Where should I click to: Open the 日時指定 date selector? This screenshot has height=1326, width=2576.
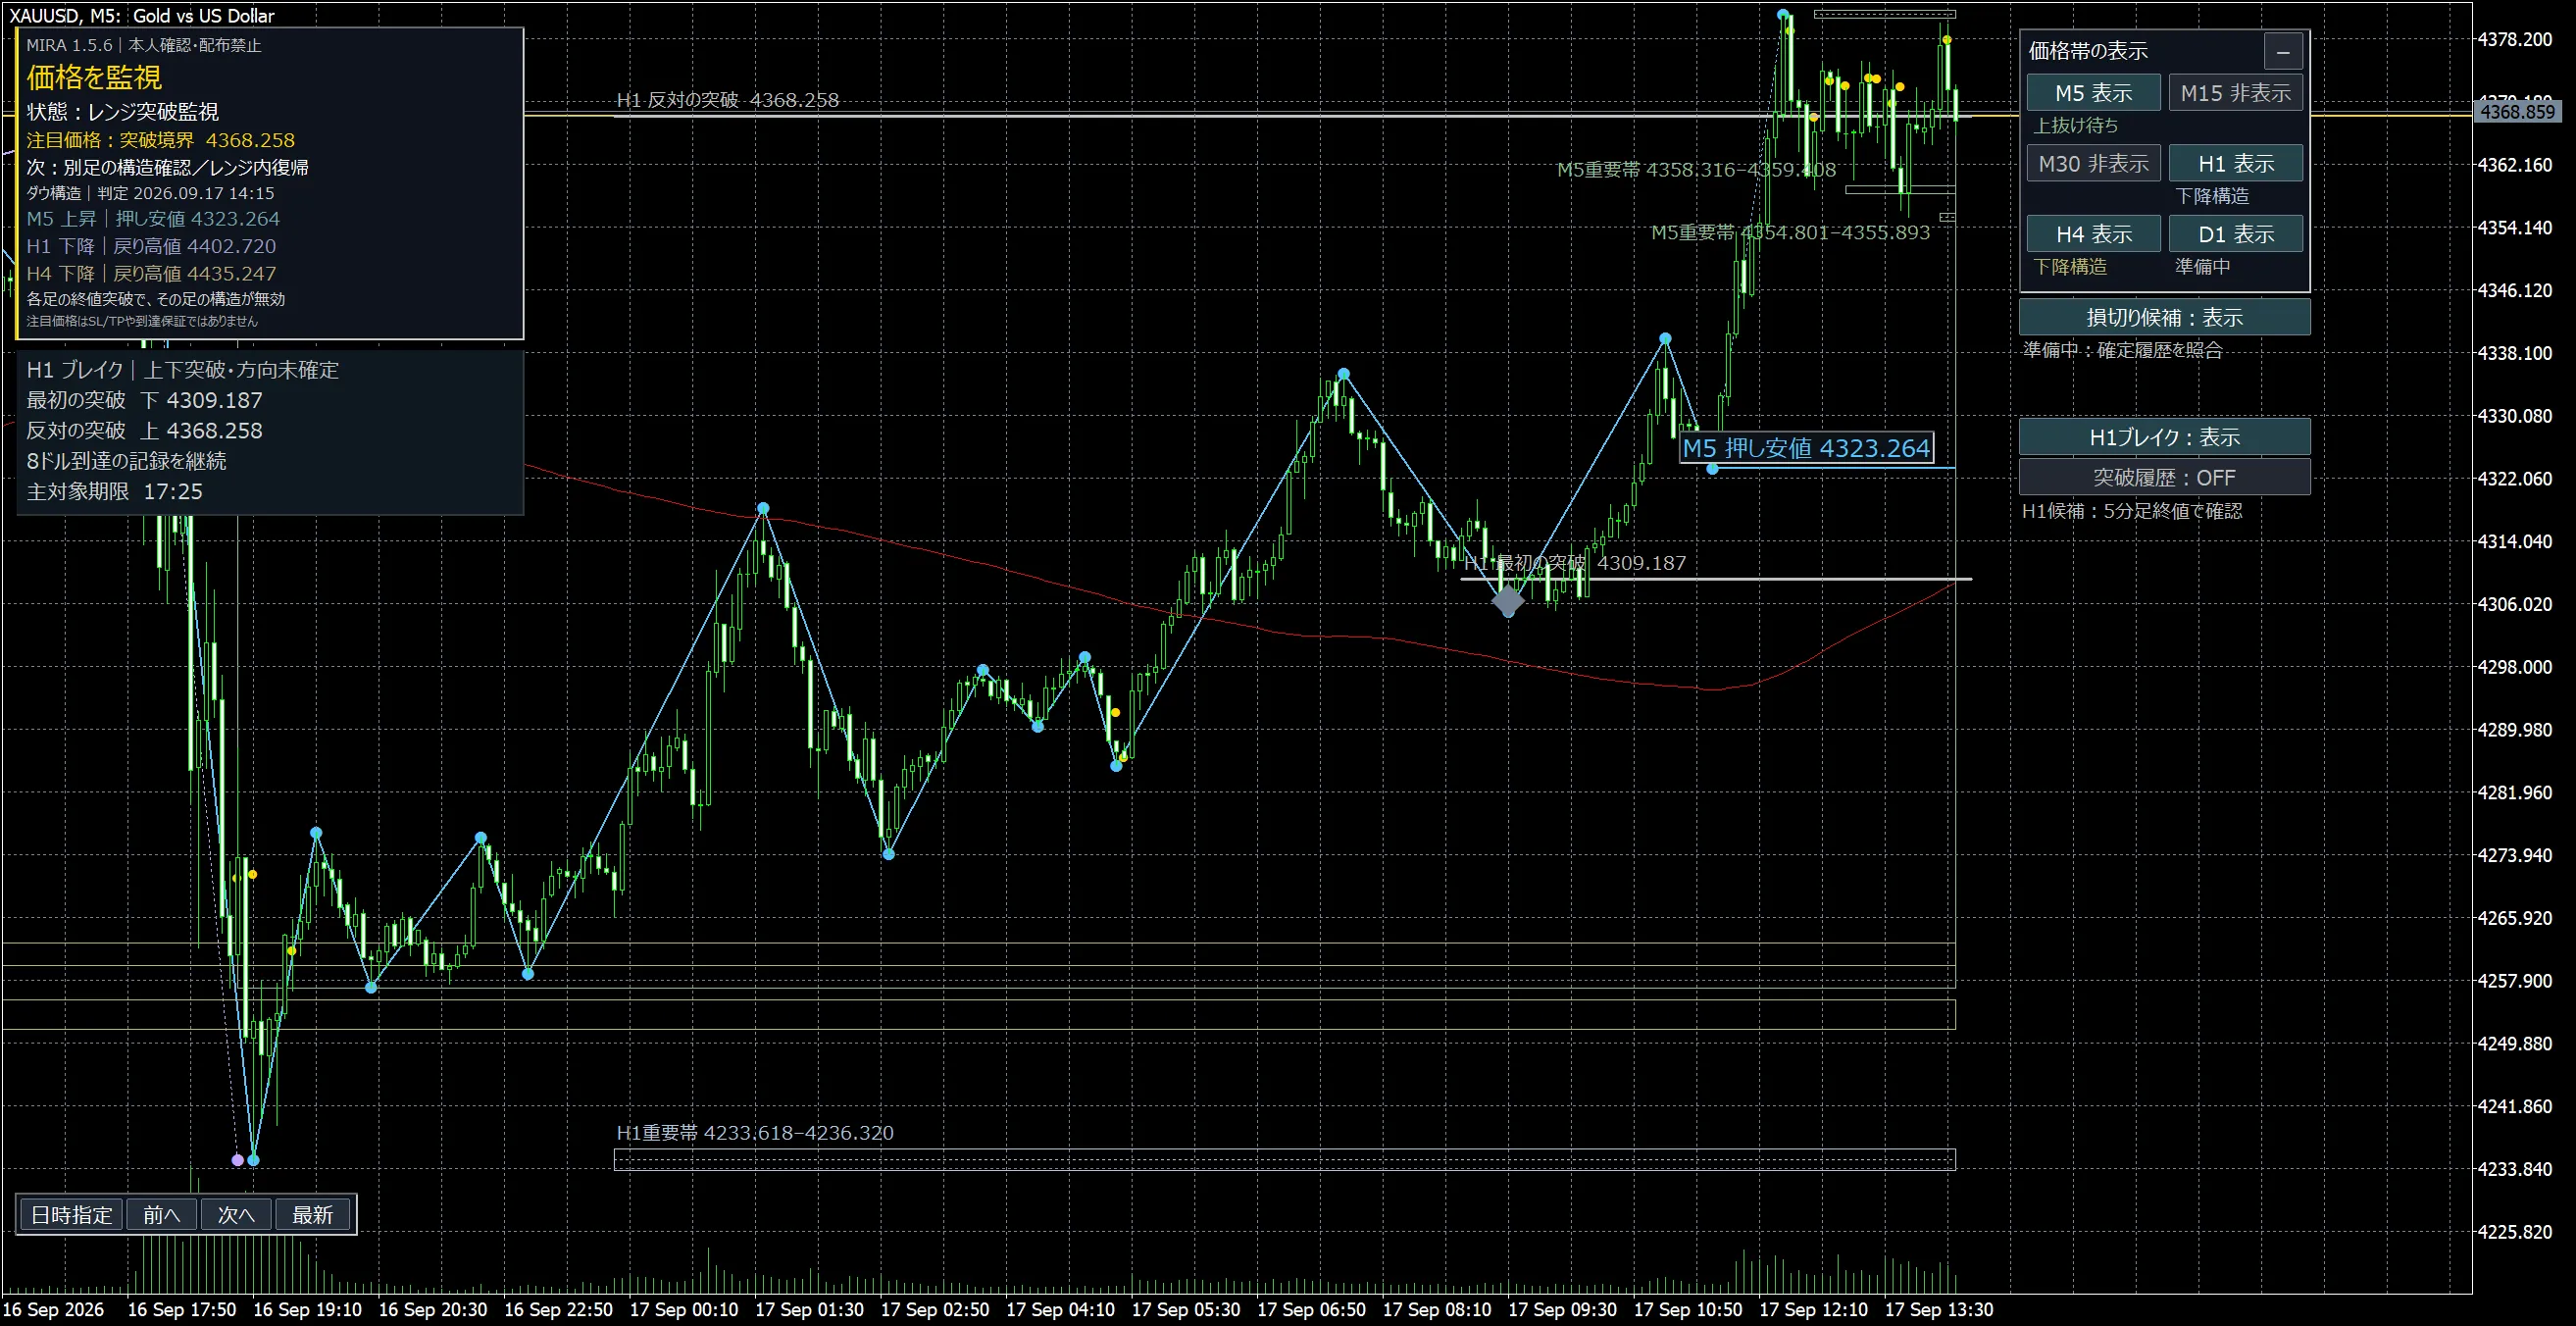click(71, 1215)
